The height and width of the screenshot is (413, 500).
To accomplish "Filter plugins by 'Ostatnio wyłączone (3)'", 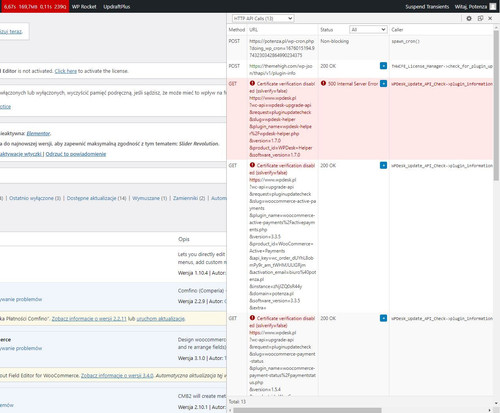I will pos(35,198).
